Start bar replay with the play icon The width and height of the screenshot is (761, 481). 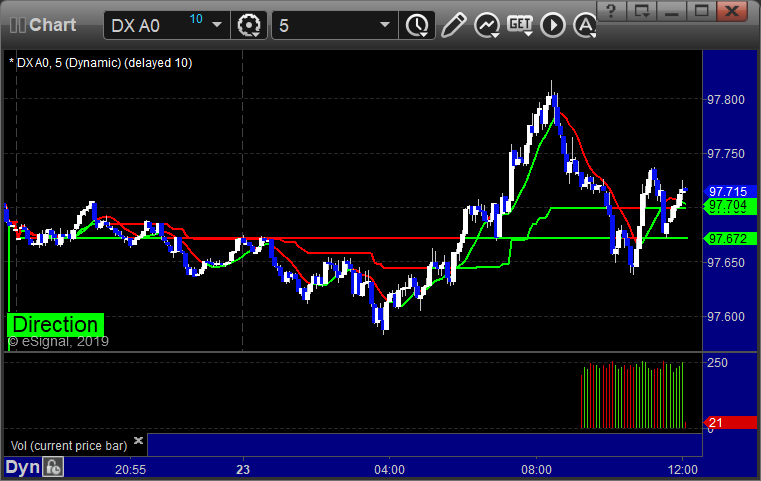[x=553, y=25]
